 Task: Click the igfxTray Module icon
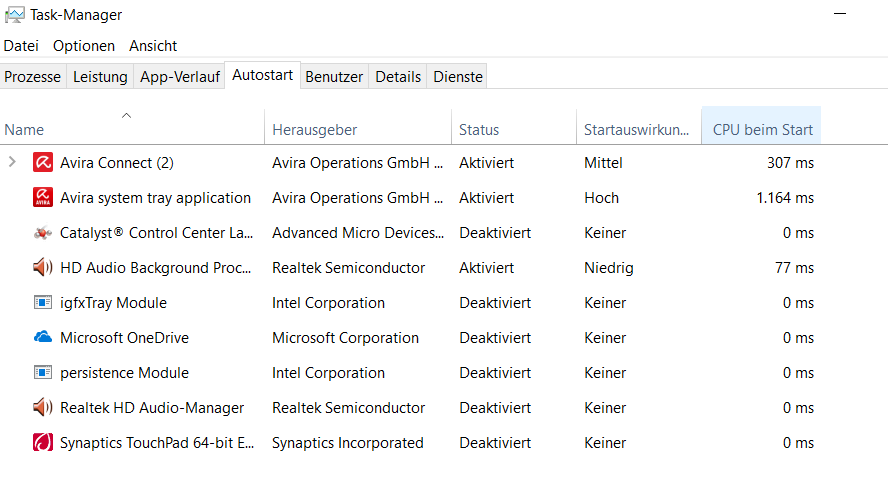[43, 303]
